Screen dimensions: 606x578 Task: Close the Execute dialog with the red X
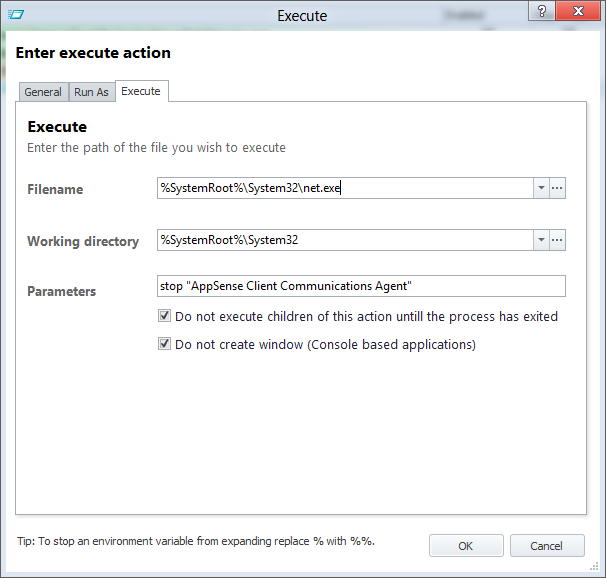click(578, 11)
